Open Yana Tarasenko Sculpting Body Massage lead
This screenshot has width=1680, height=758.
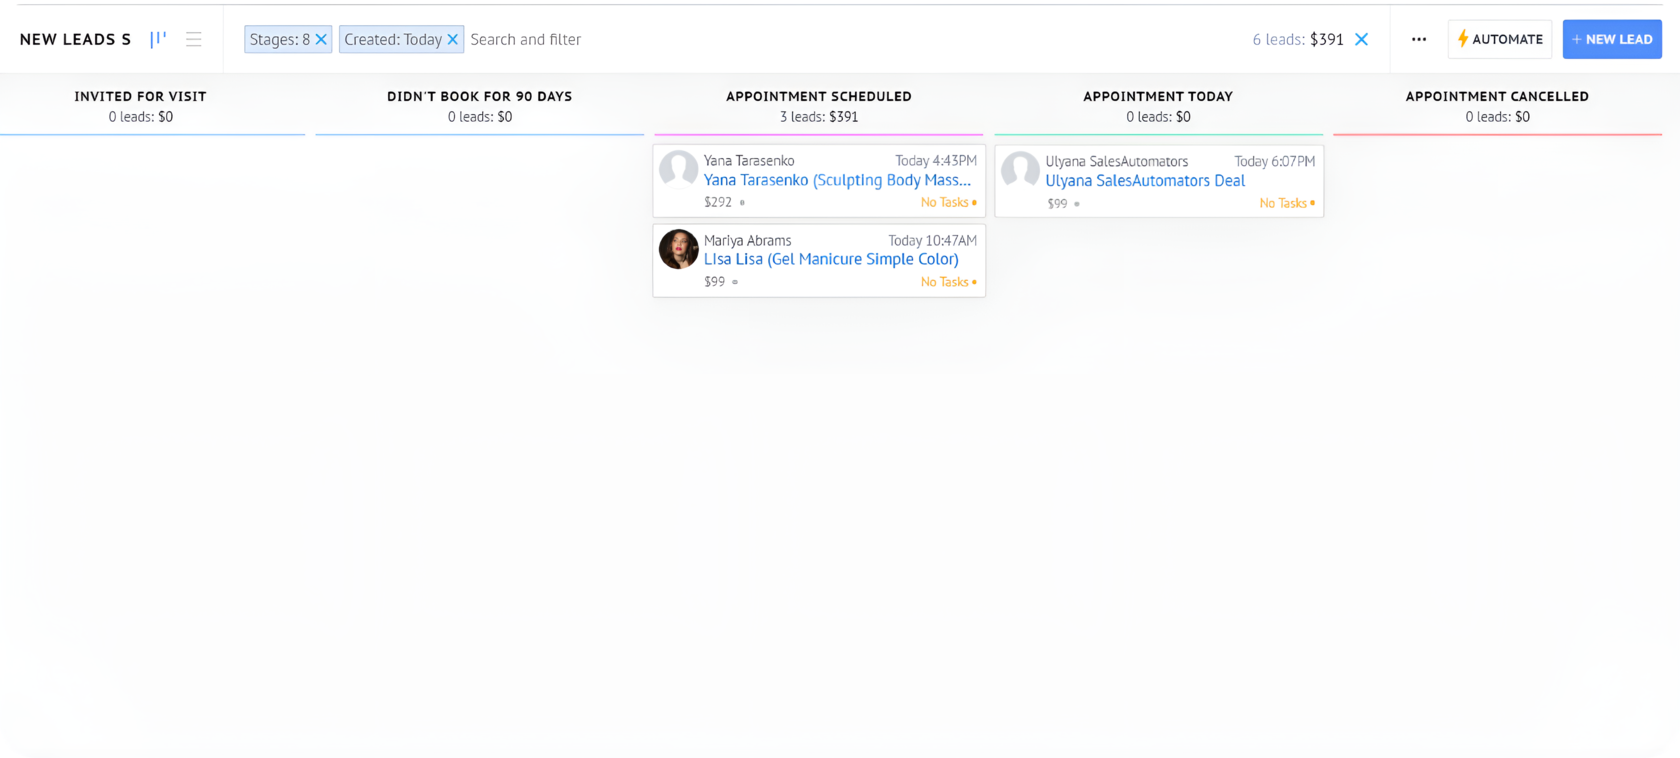(837, 180)
